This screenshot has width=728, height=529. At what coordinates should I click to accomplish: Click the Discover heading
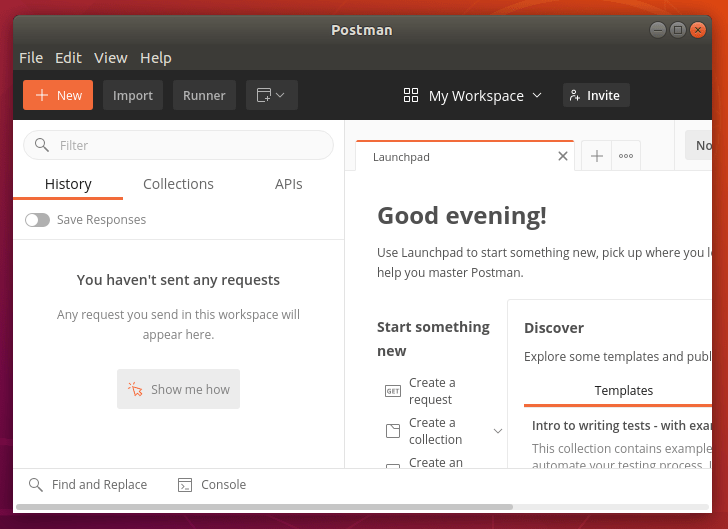tap(554, 328)
